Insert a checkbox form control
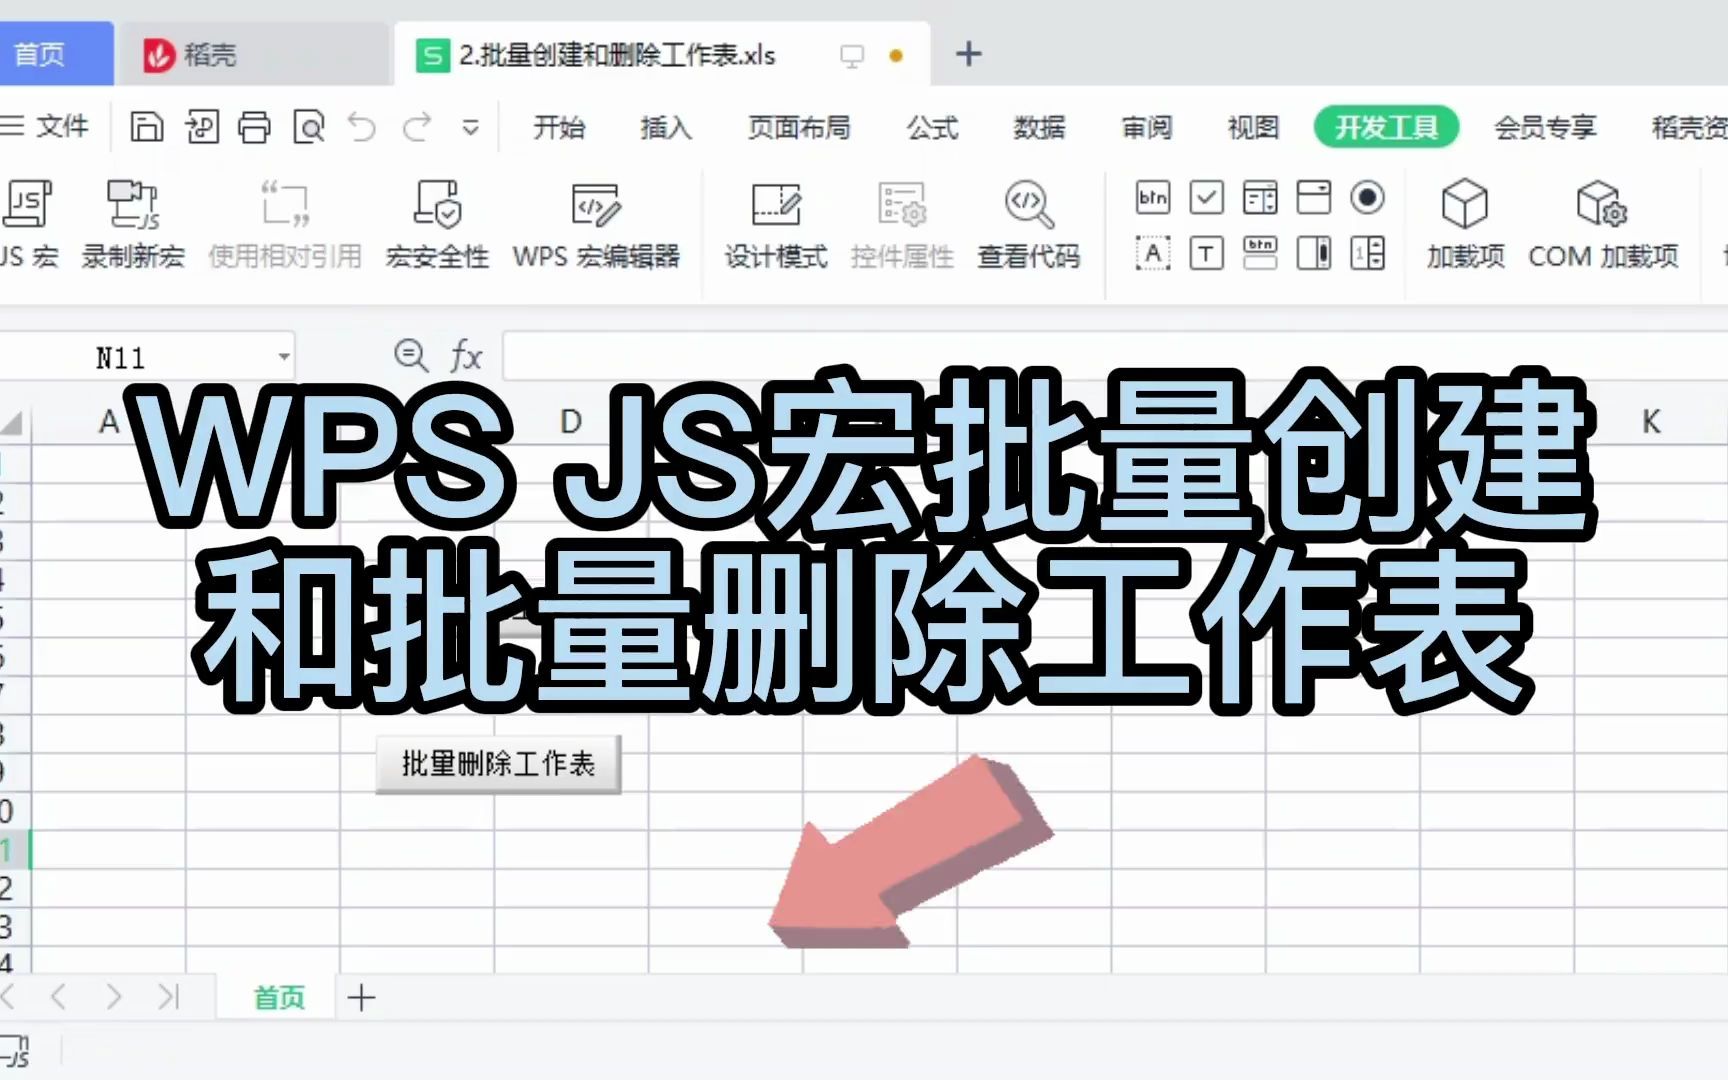This screenshot has width=1728, height=1080. tap(1207, 198)
